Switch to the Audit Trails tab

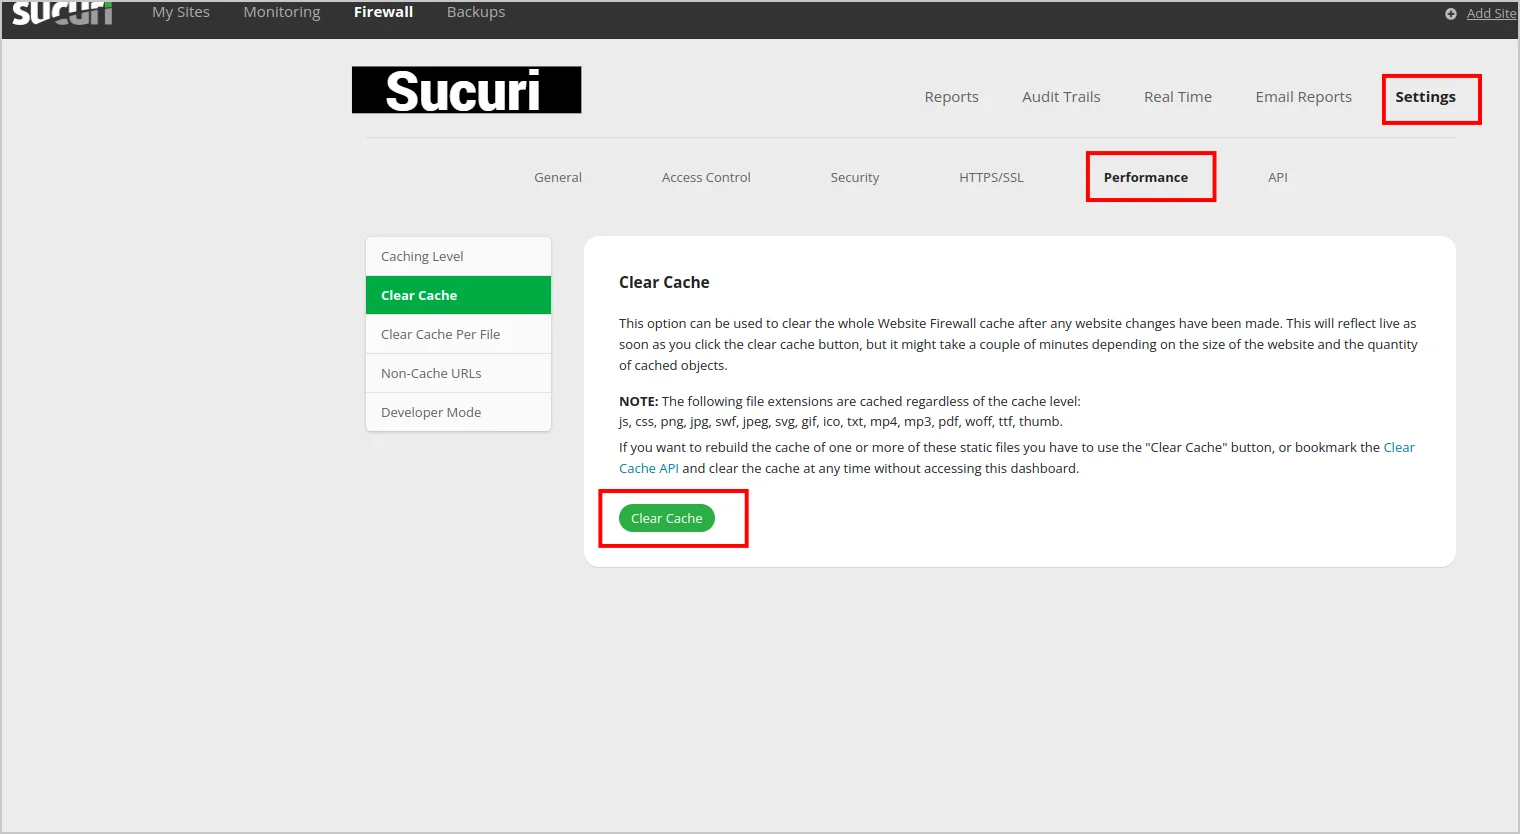tap(1061, 97)
